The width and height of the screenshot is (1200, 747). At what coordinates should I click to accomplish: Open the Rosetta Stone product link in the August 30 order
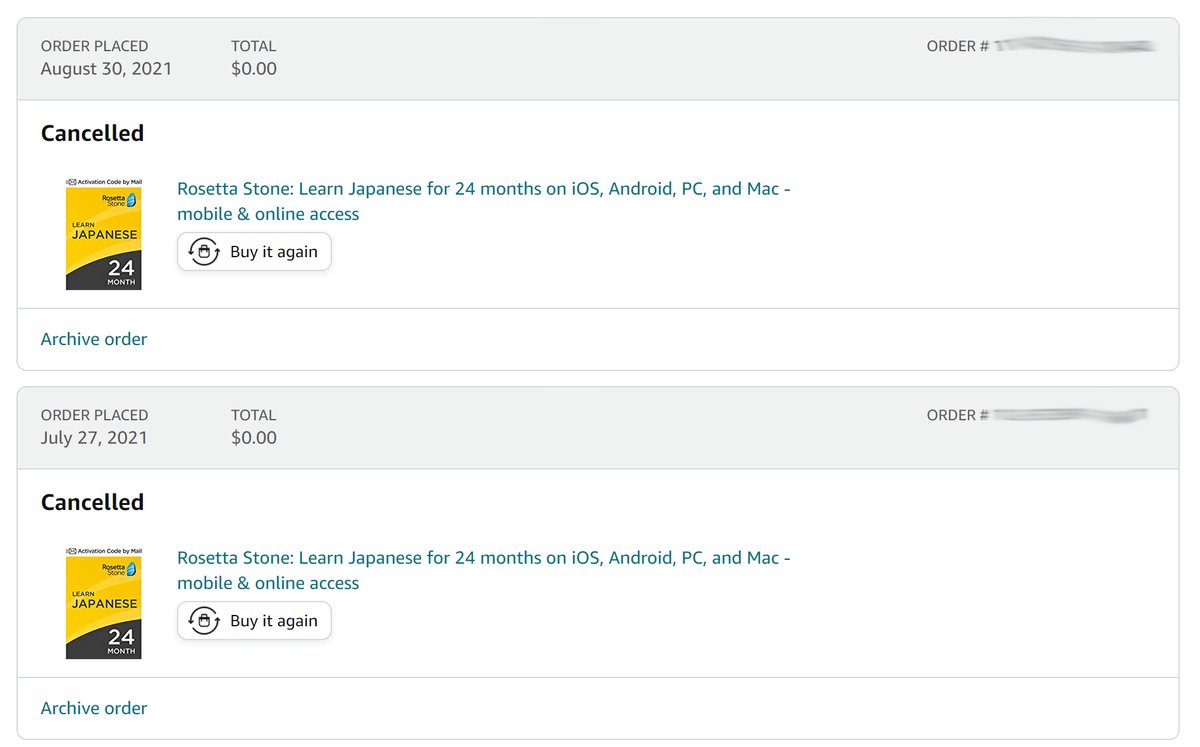pyautogui.click(x=484, y=201)
